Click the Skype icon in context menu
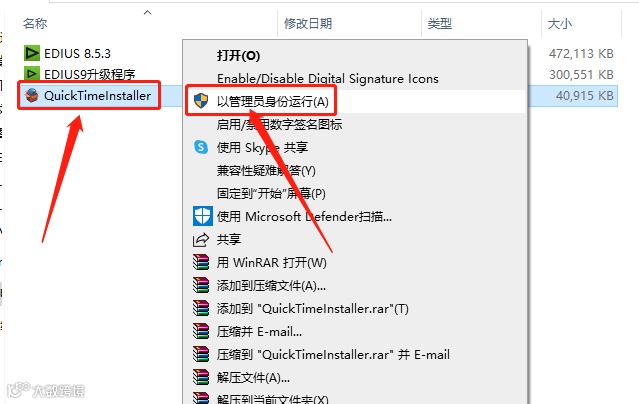Screen dimensions: 639x404 [x=201, y=147]
